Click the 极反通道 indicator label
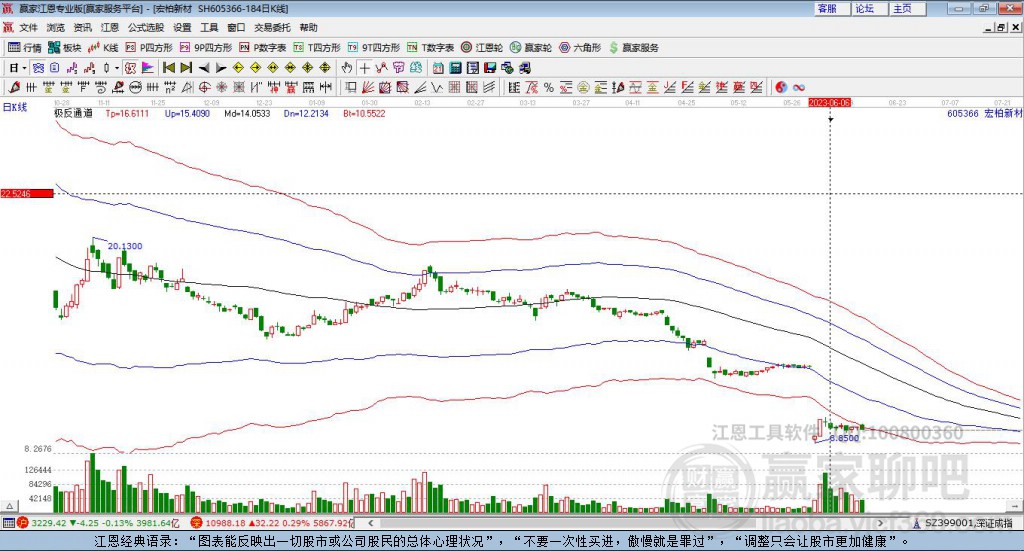The width and height of the screenshot is (1024, 551). click(x=73, y=113)
